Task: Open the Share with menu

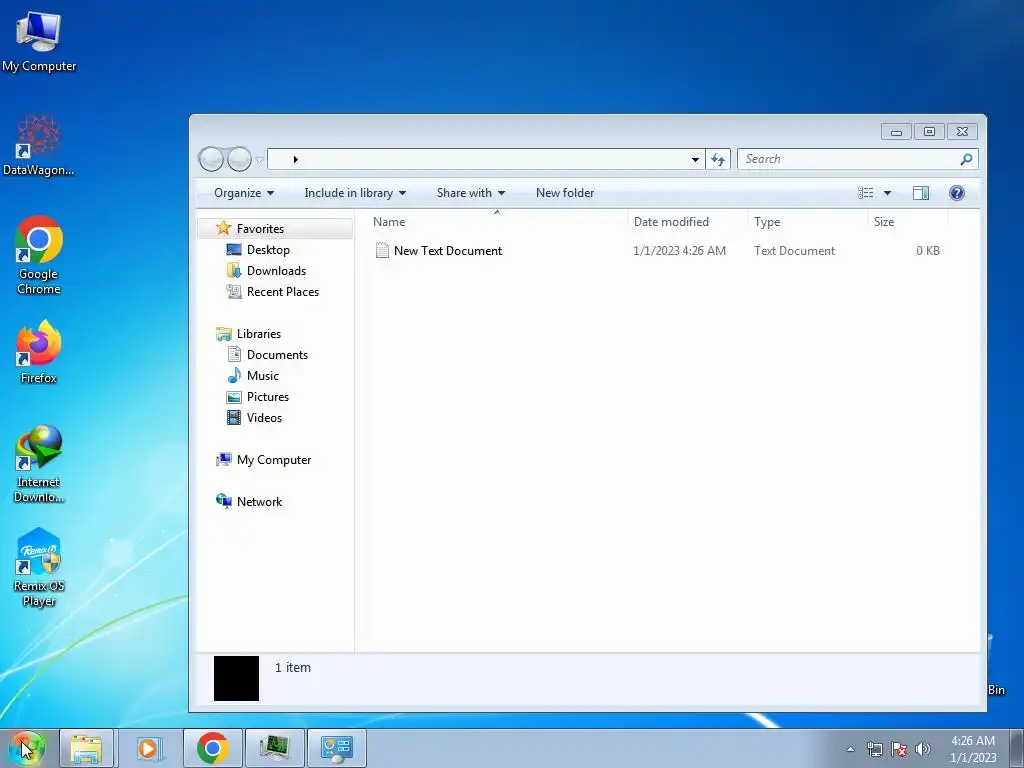Action: (x=471, y=193)
